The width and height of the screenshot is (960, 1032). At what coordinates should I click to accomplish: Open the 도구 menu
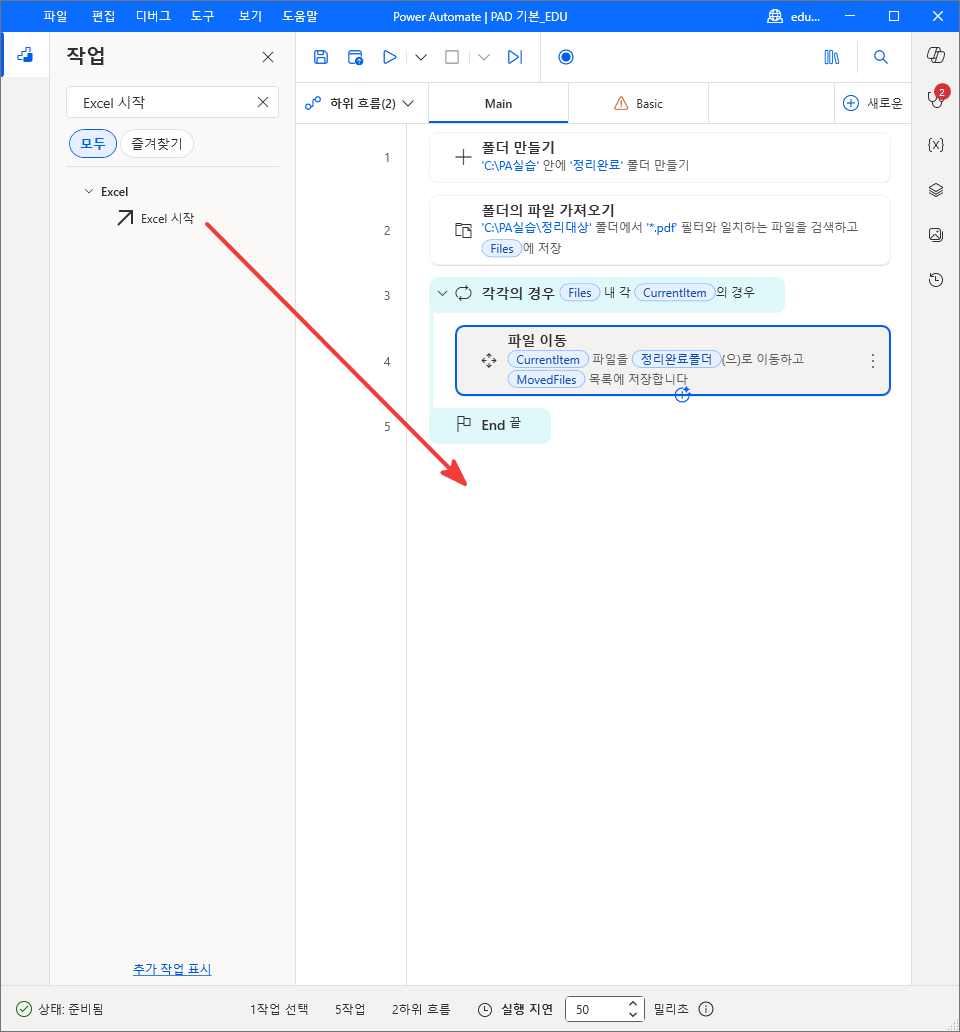tap(203, 16)
